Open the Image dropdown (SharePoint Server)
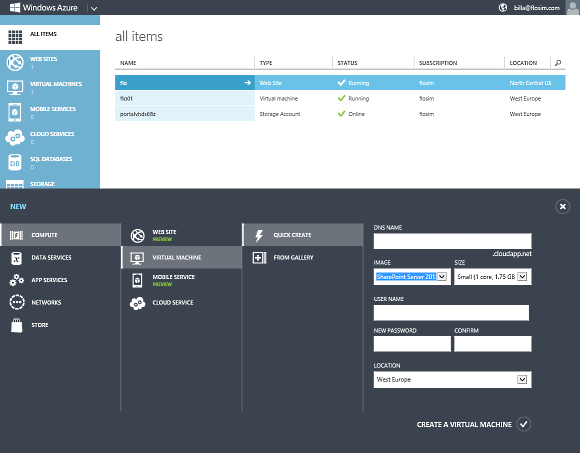 (412, 277)
